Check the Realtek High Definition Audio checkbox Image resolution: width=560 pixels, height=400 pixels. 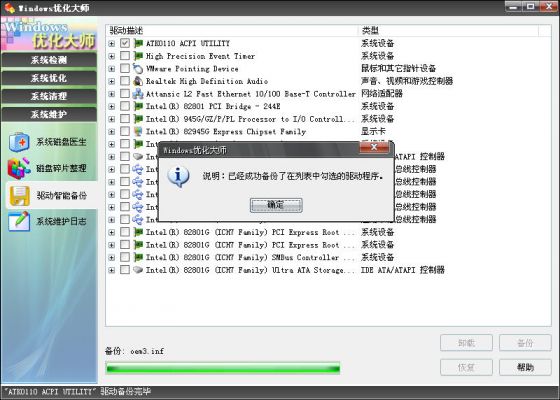click(125, 81)
